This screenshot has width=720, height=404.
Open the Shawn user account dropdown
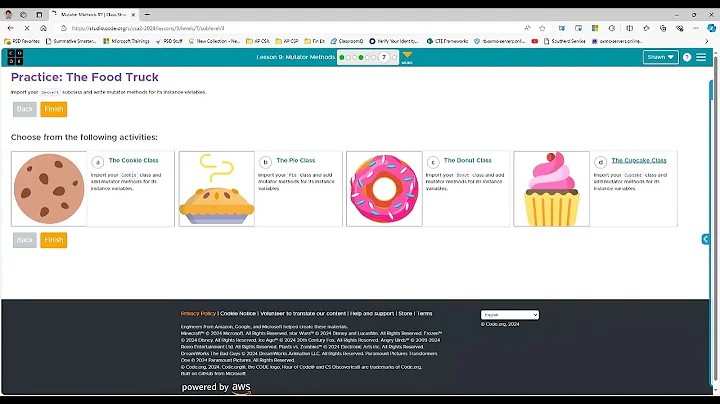click(x=660, y=57)
